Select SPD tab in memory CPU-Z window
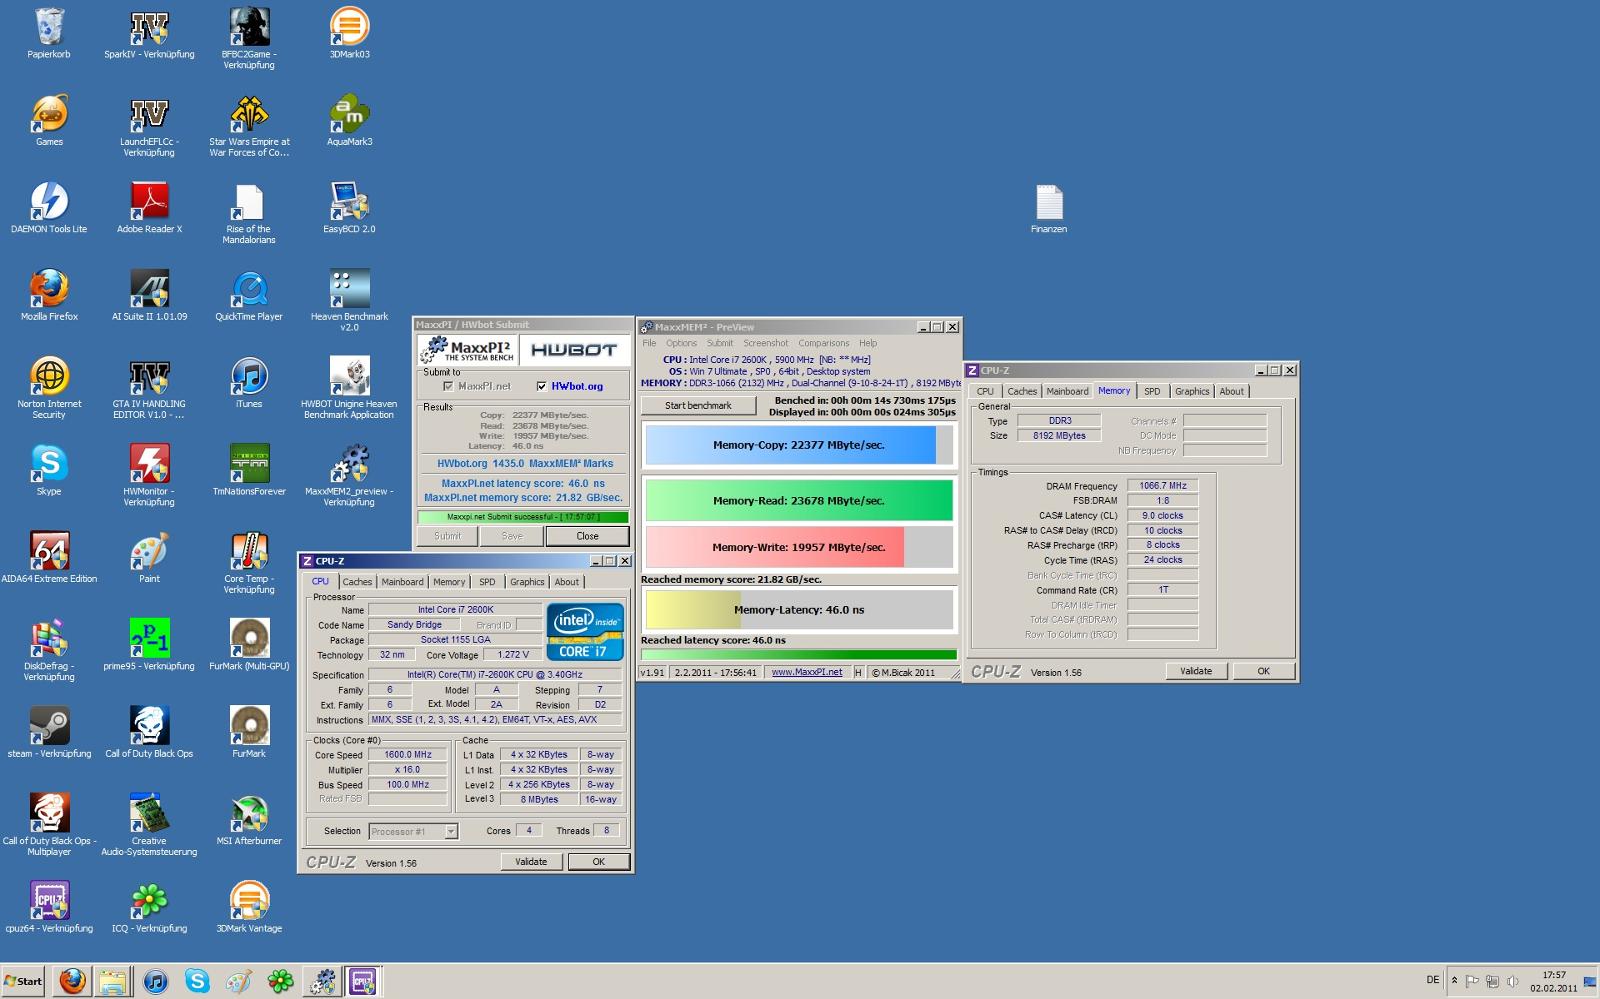 point(1152,391)
